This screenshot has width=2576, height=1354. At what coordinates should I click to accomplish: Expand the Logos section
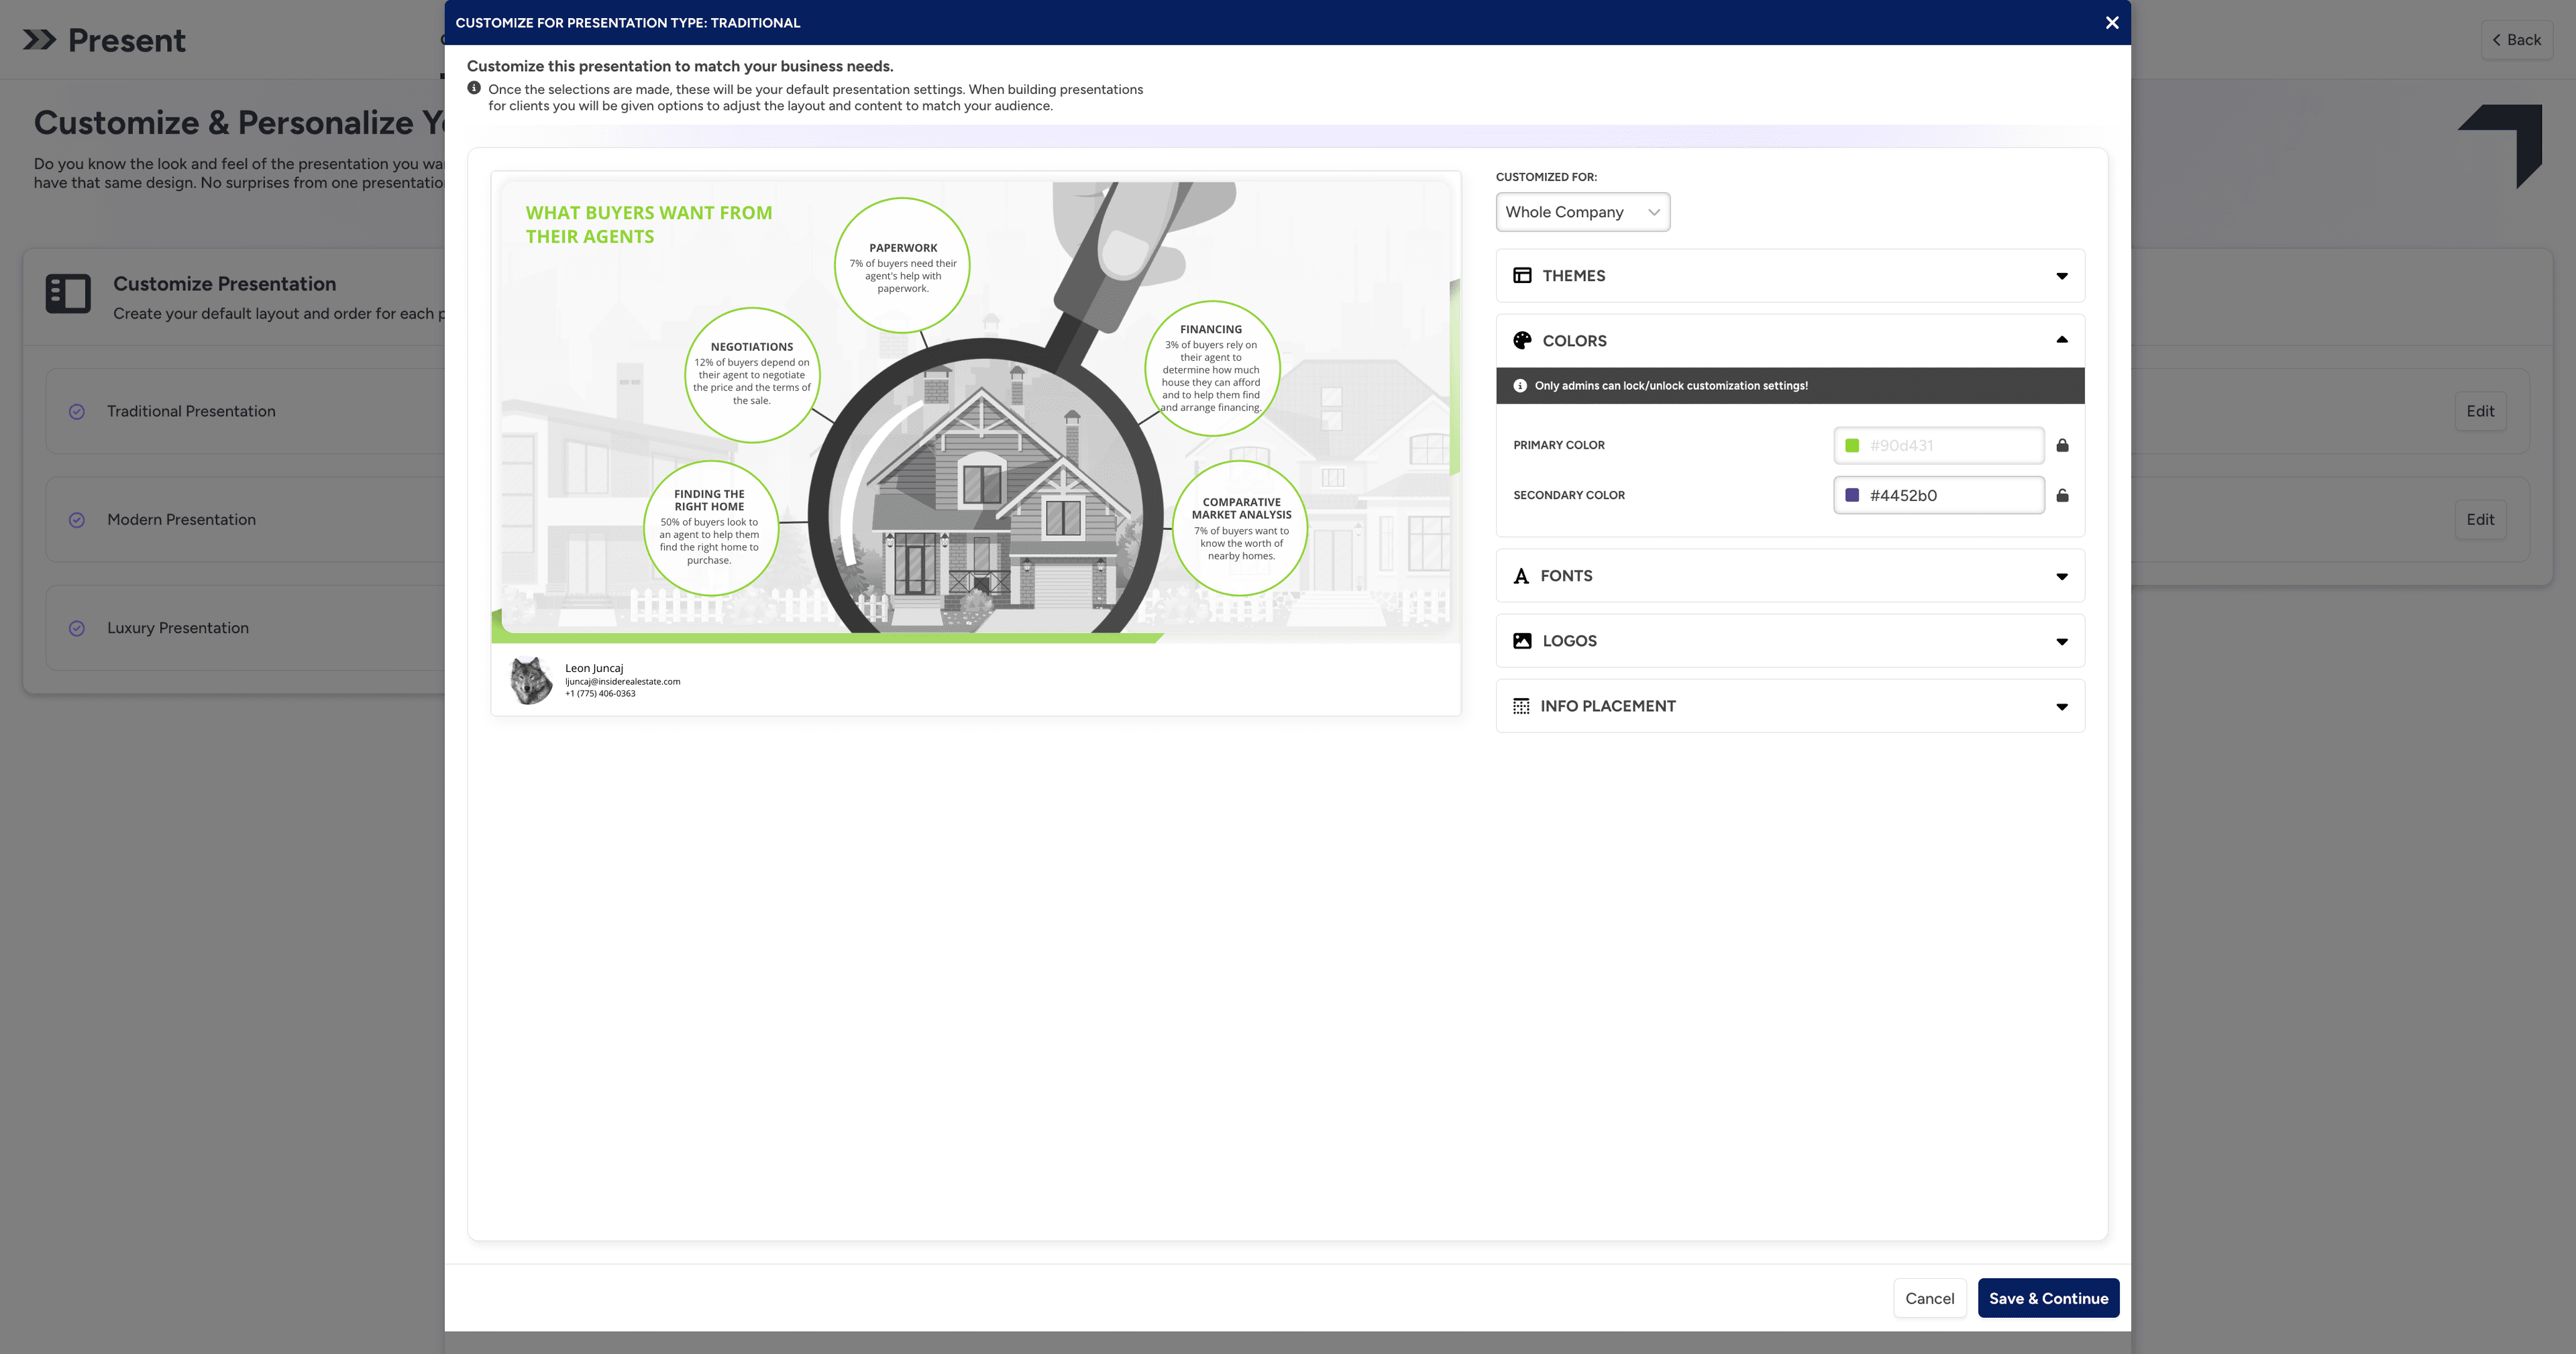tap(1789, 641)
